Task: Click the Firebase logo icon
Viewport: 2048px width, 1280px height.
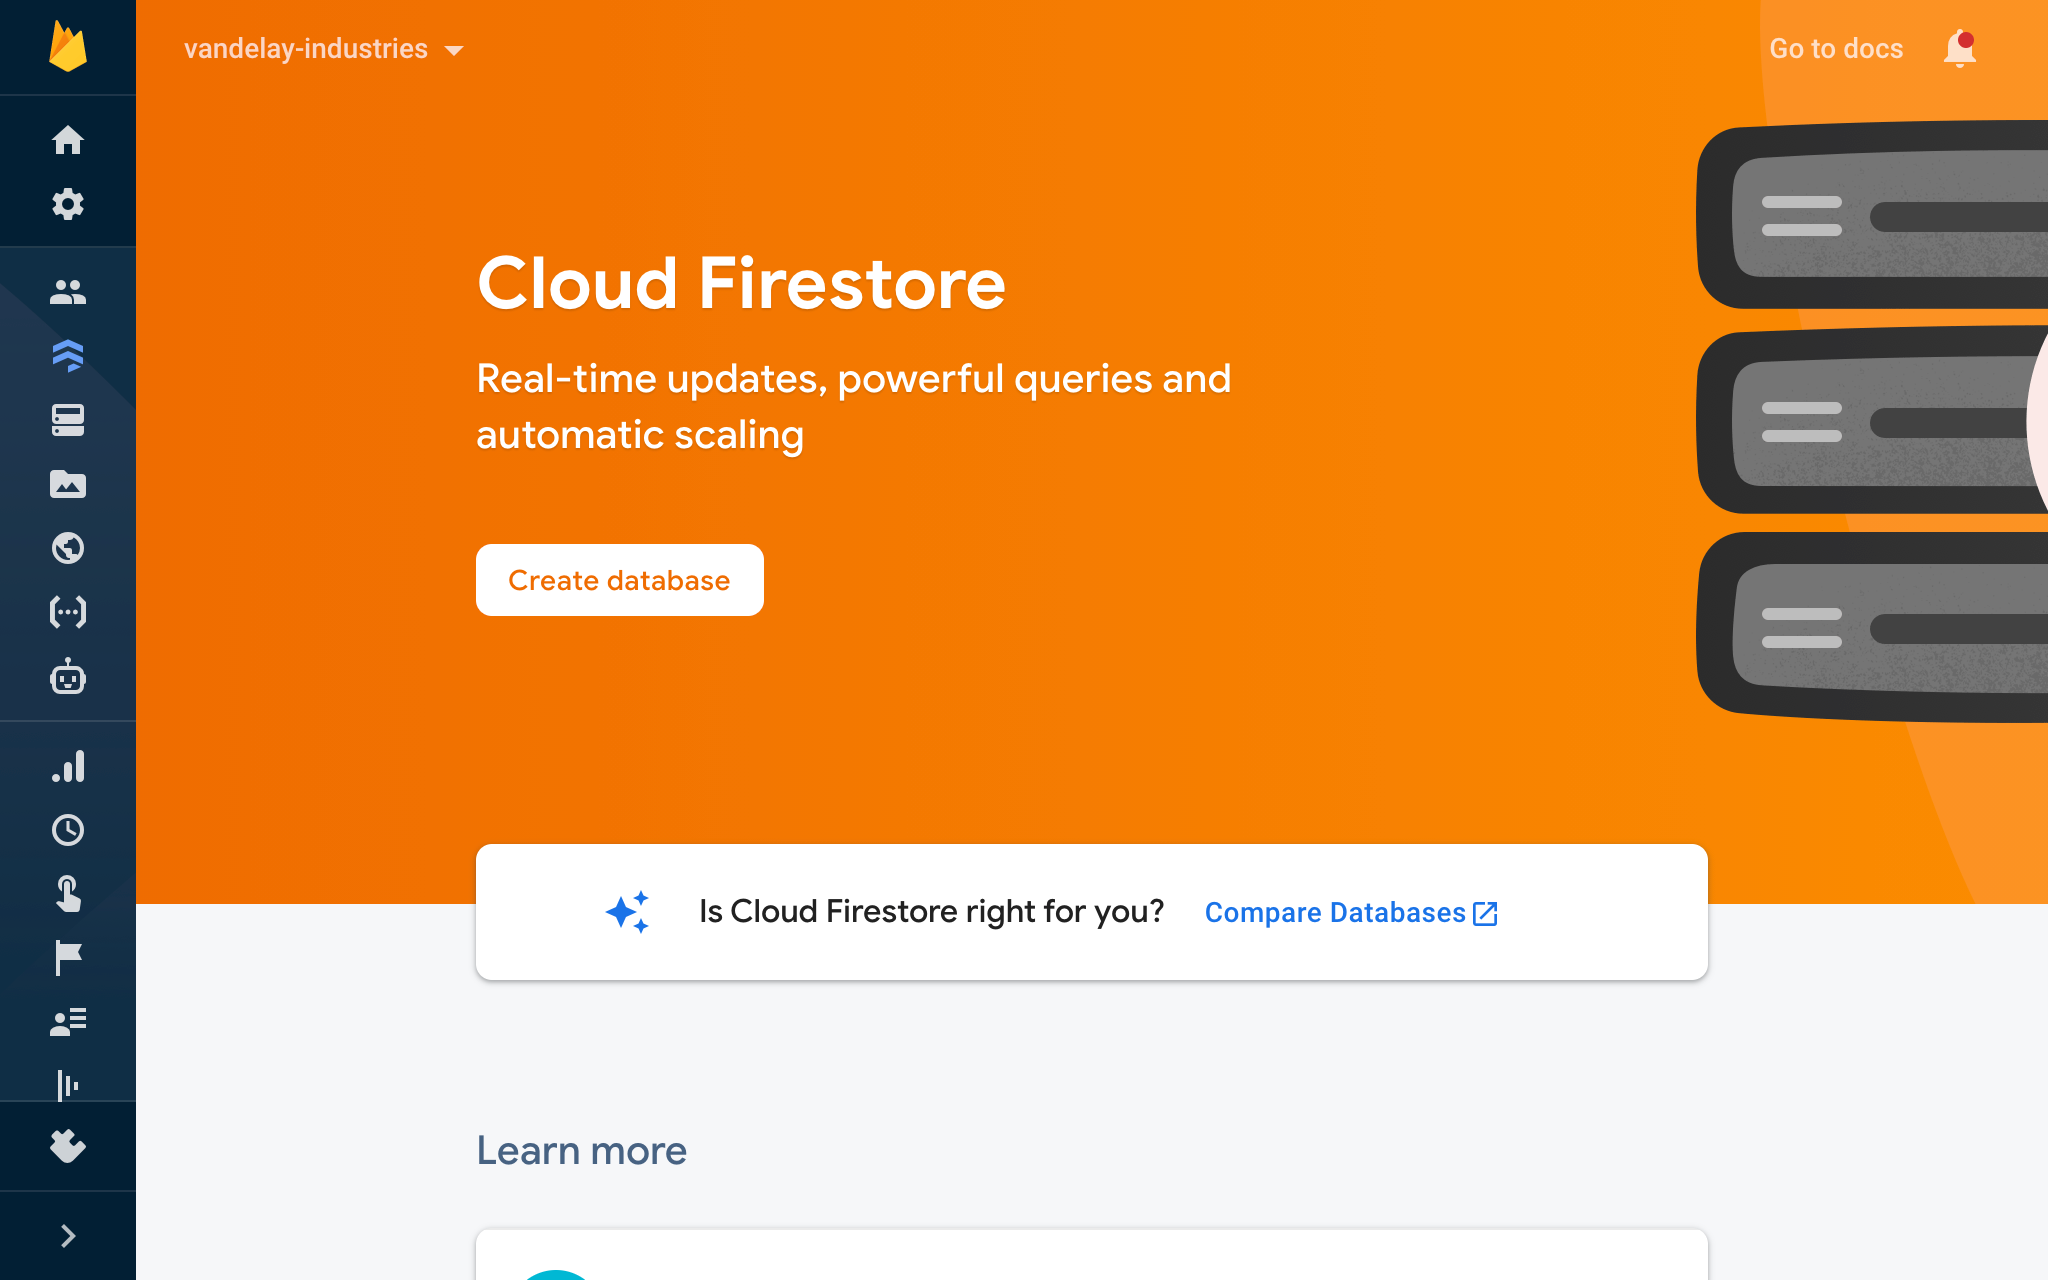Action: coord(68,47)
